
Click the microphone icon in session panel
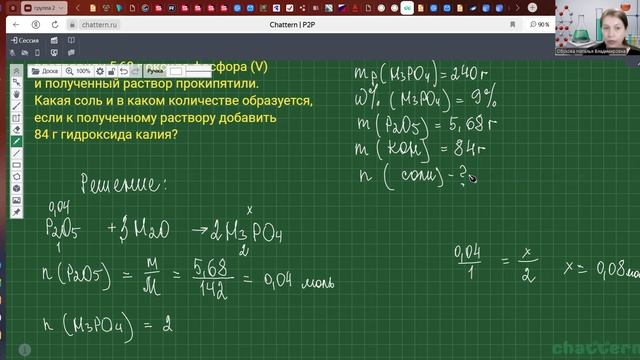pyautogui.click(x=13, y=53)
